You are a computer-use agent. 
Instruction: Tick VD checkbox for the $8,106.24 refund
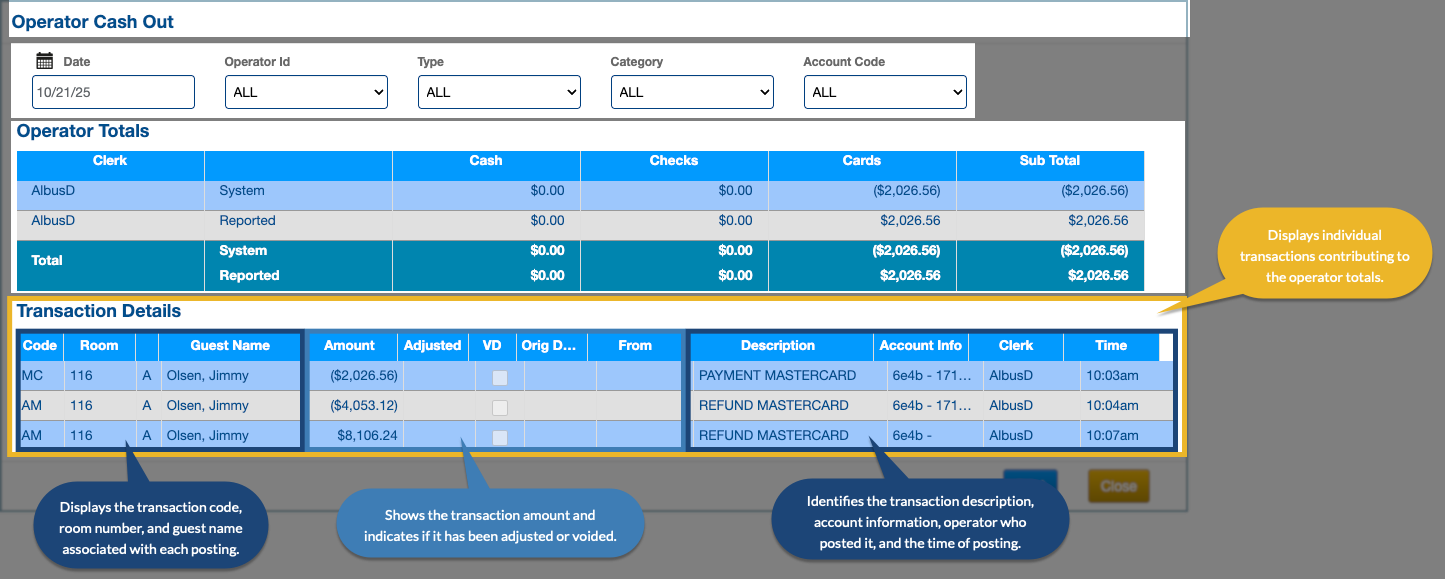coord(500,437)
